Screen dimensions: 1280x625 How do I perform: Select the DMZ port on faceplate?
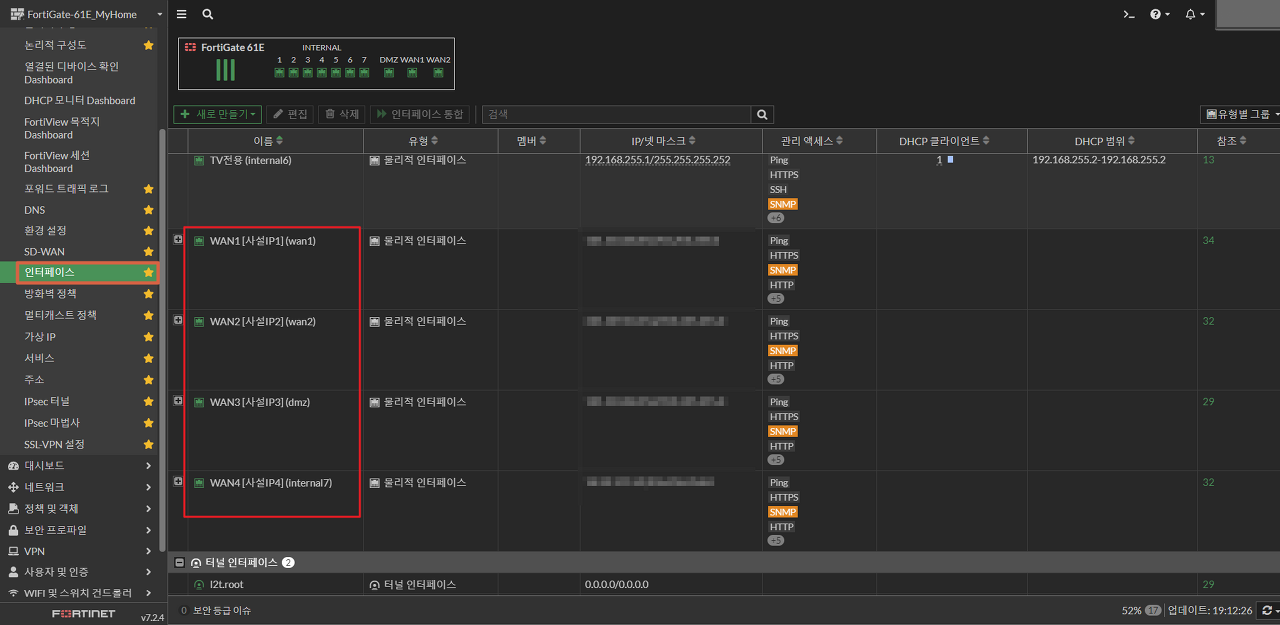tap(388, 73)
